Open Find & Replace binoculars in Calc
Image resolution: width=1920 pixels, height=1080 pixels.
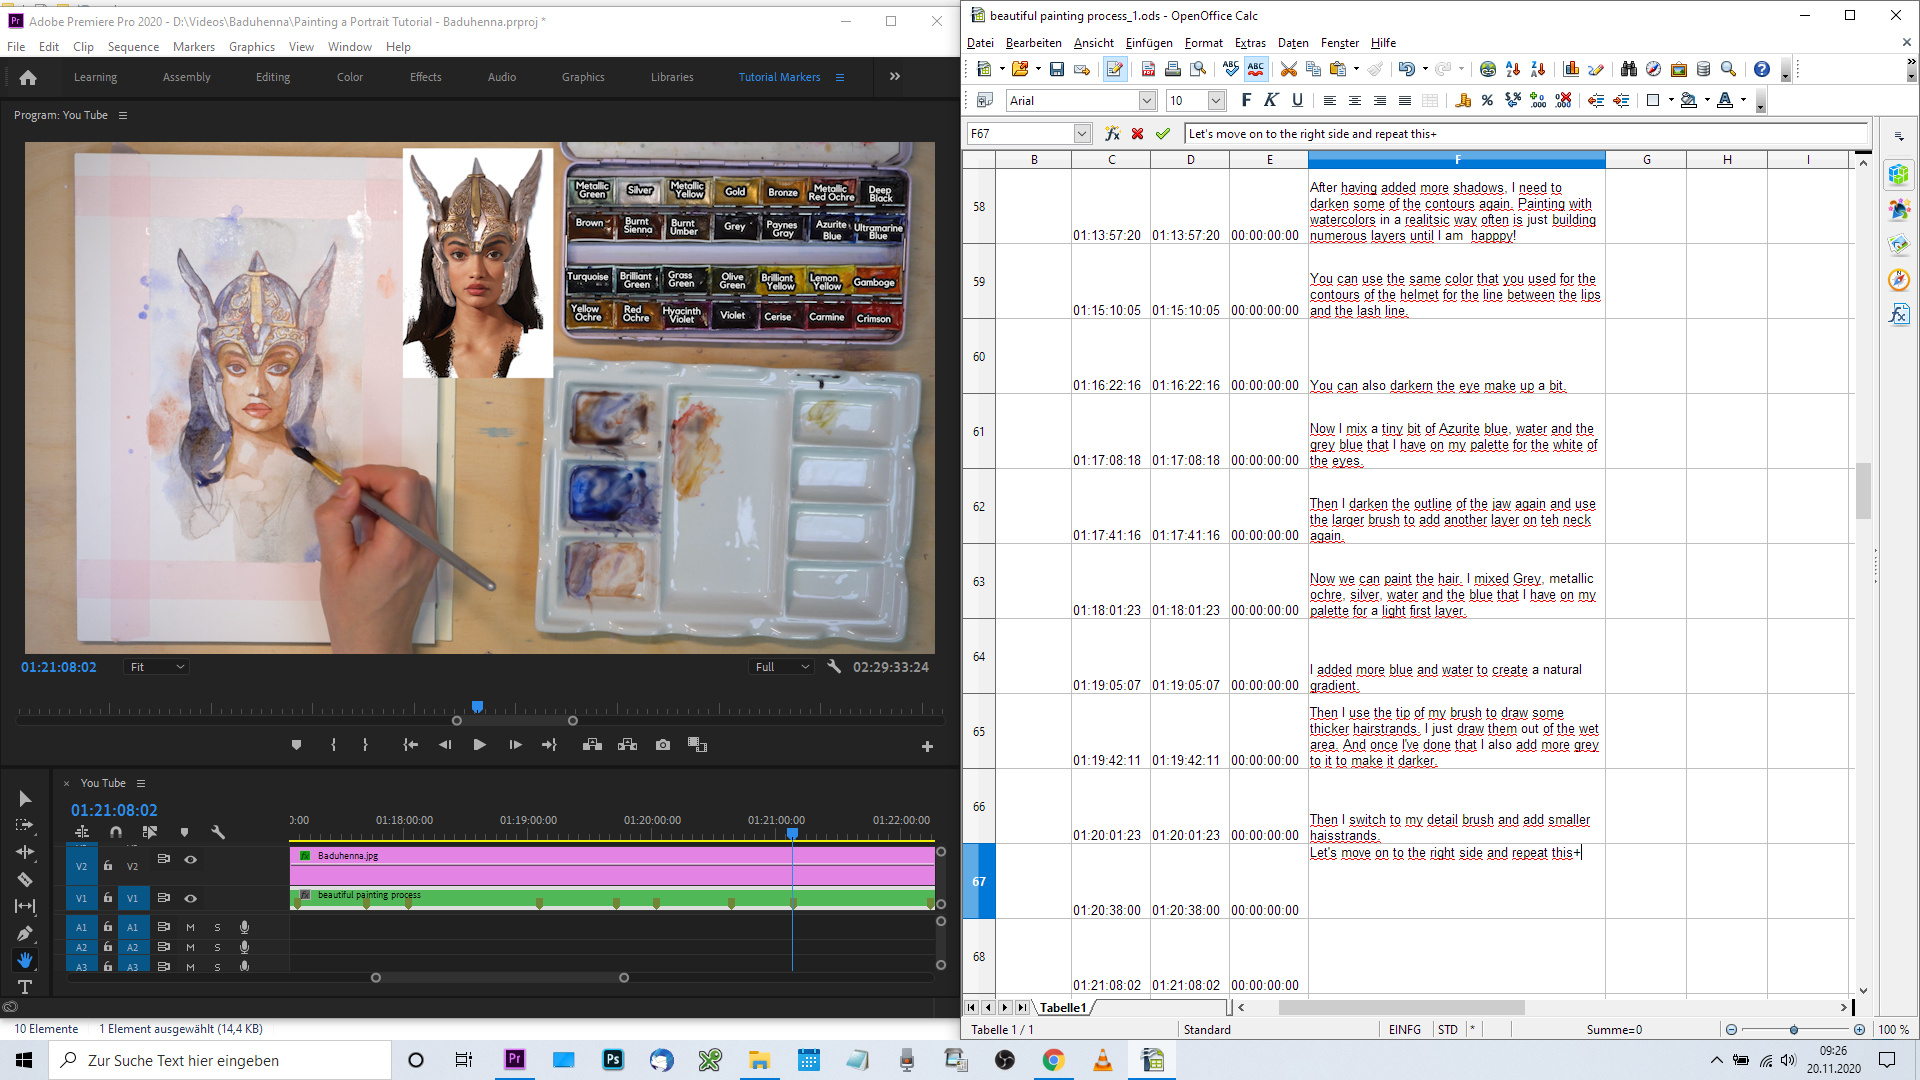(1629, 69)
